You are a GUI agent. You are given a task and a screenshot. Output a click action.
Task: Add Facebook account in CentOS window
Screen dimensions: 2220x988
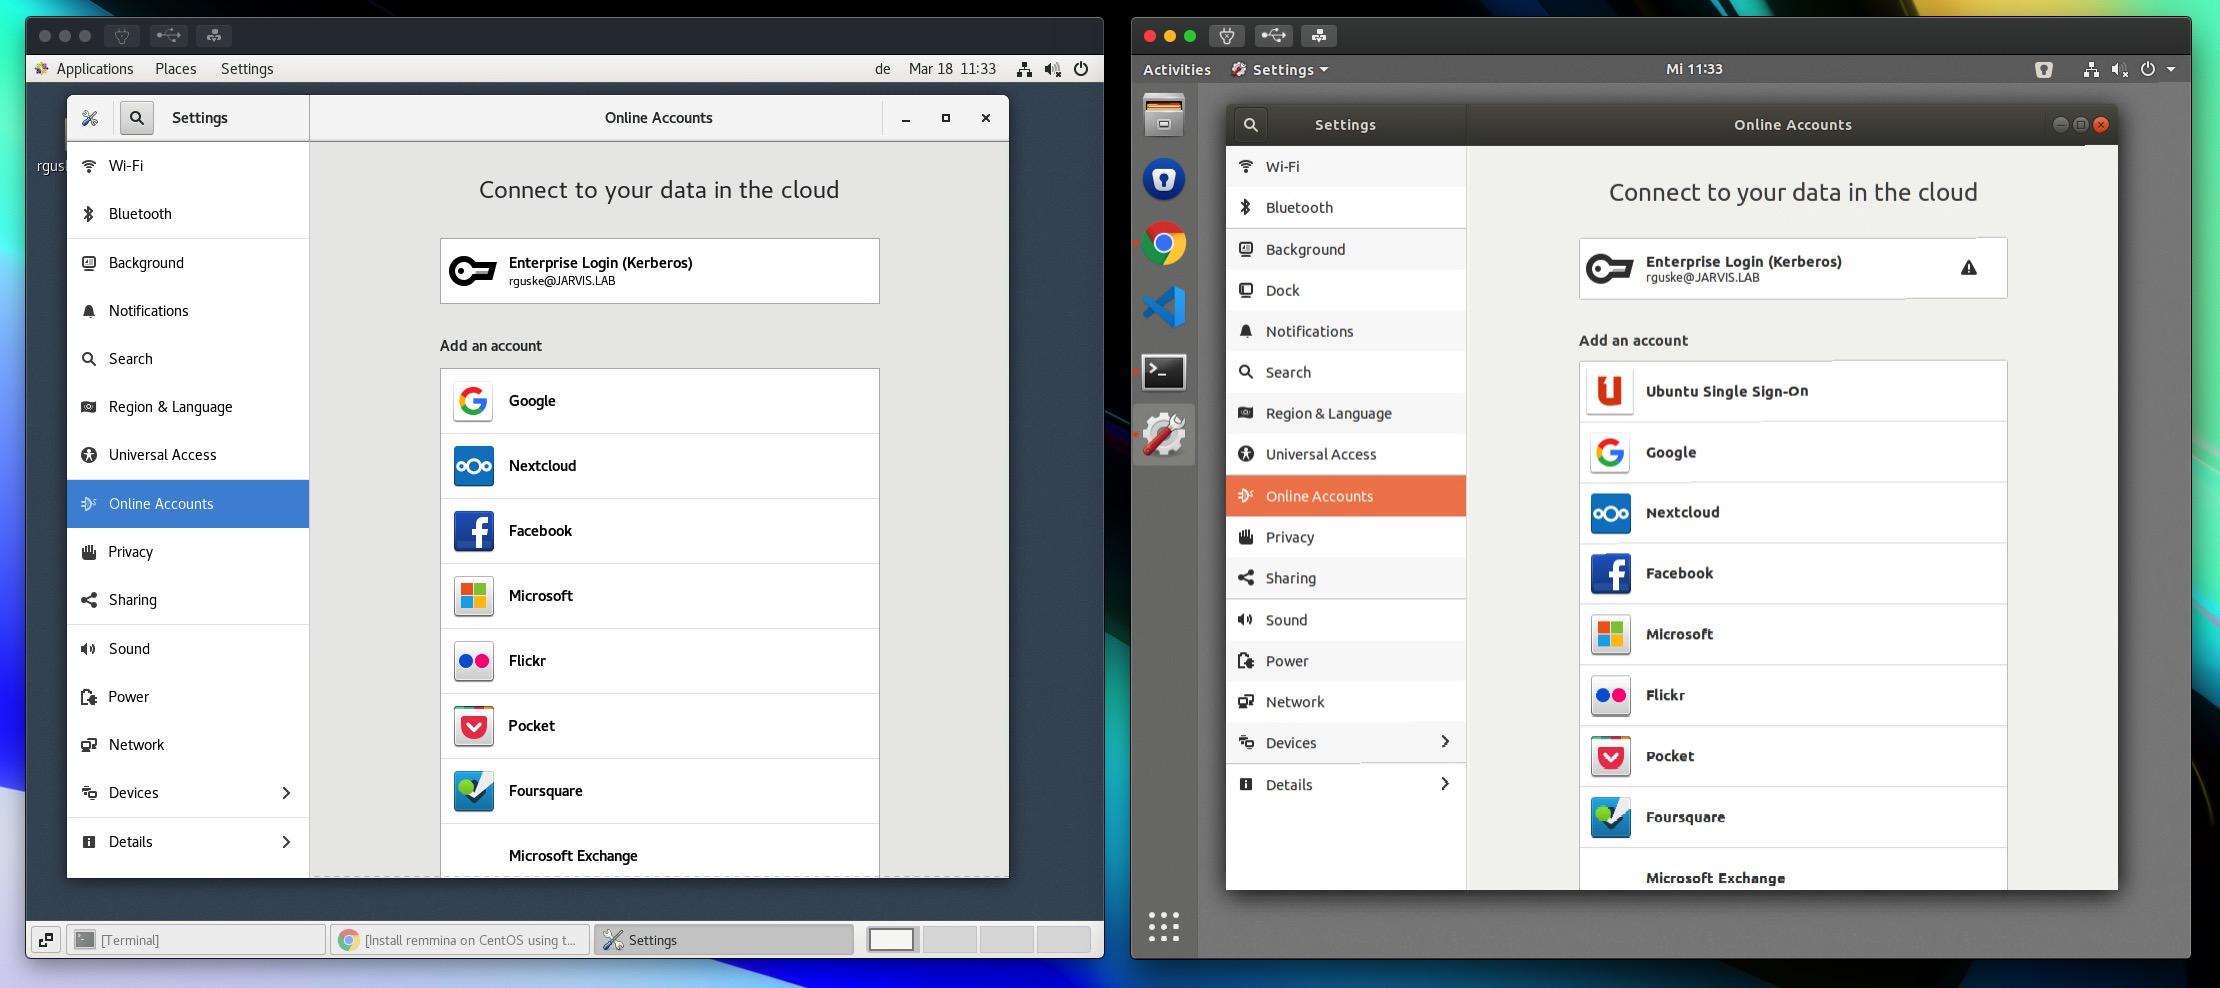tap(660, 531)
